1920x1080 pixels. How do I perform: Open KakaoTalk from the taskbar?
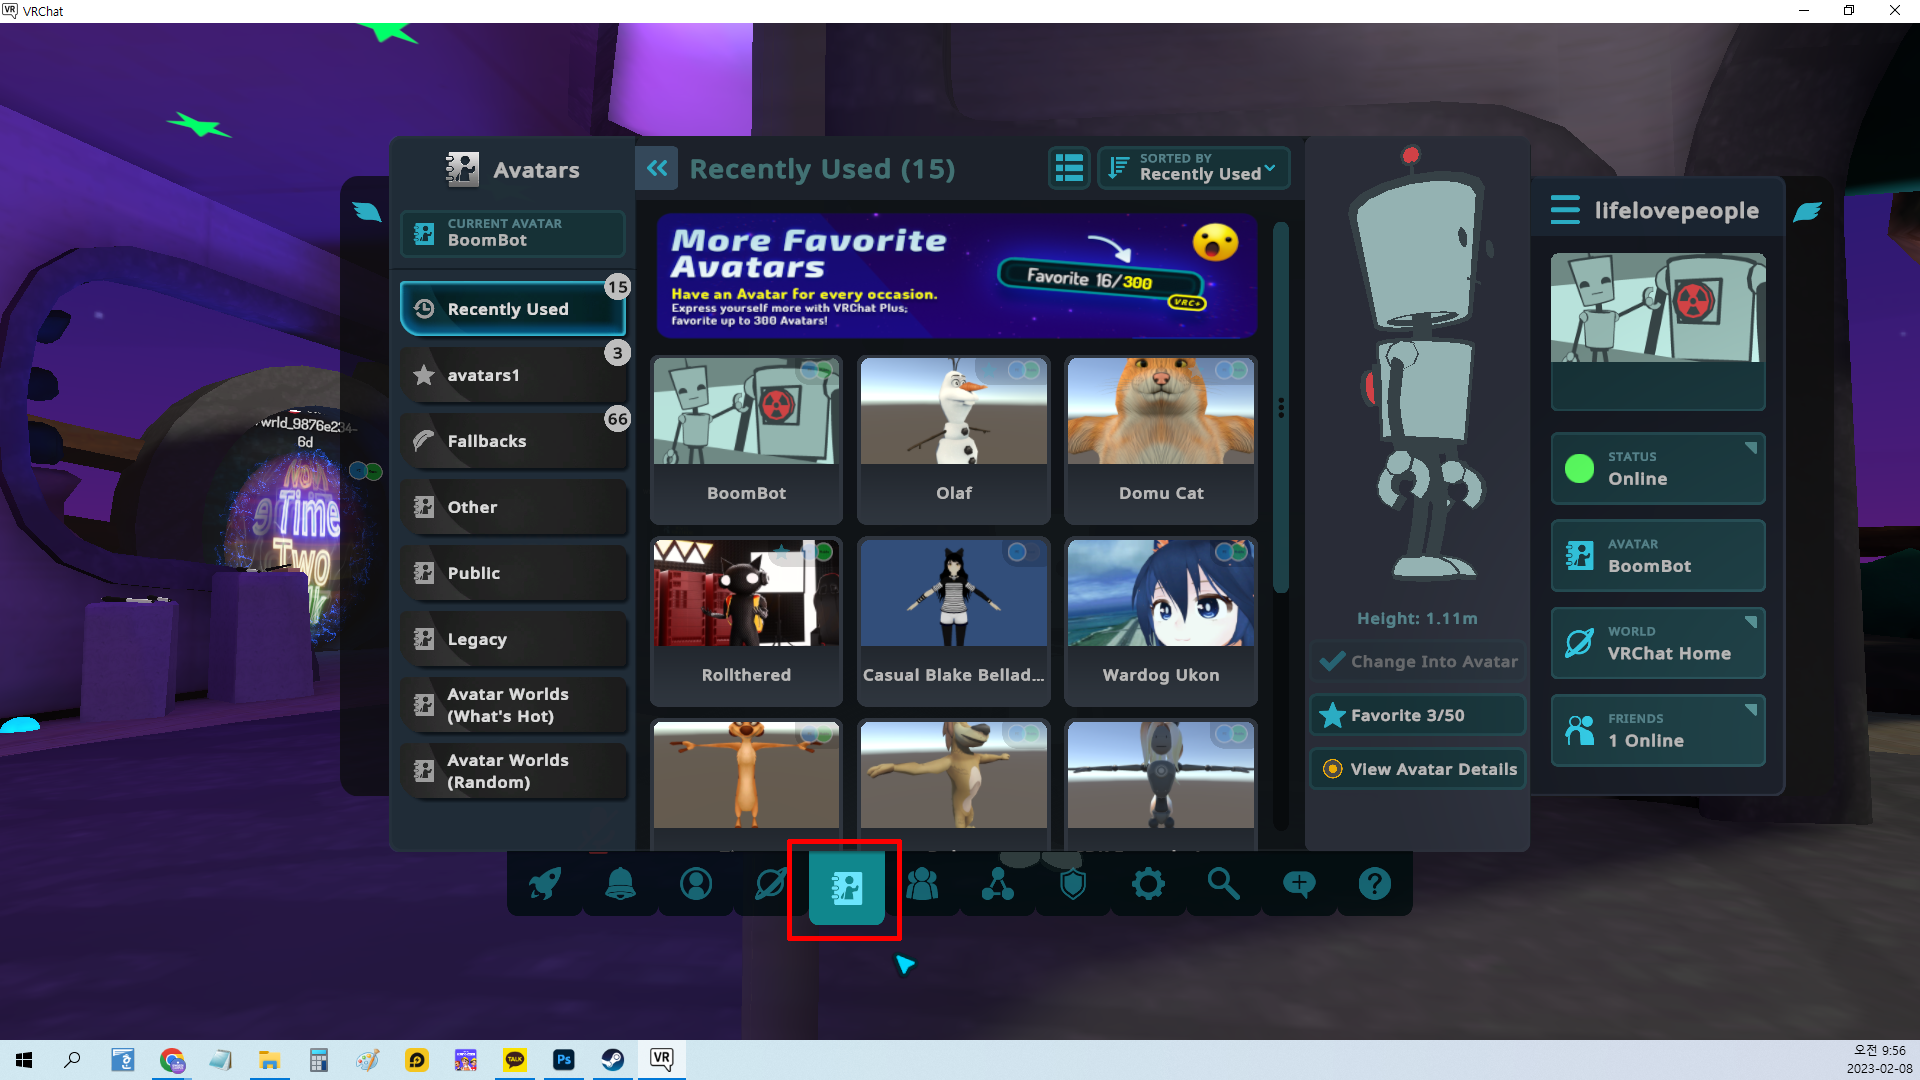[515, 1060]
